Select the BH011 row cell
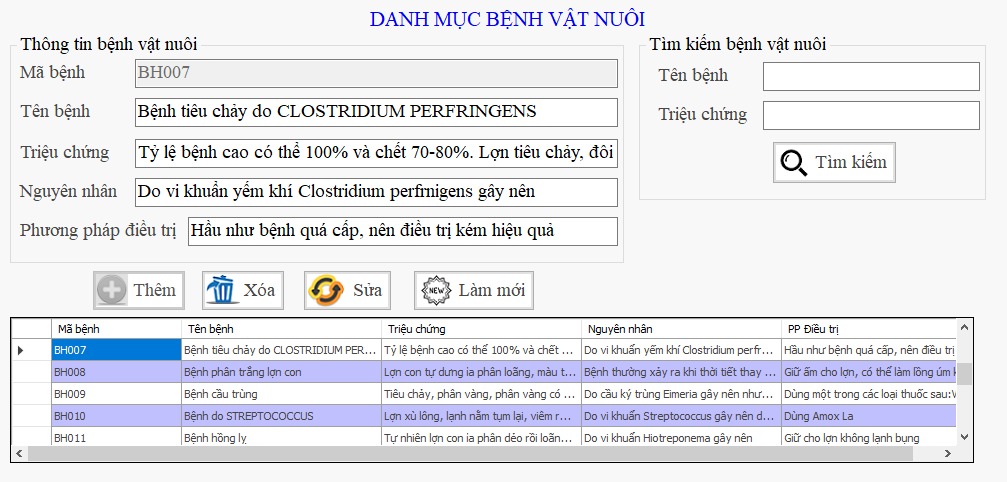The height and width of the screenshot is (482, 1007). pyautogui.click(x=116, y=437)
